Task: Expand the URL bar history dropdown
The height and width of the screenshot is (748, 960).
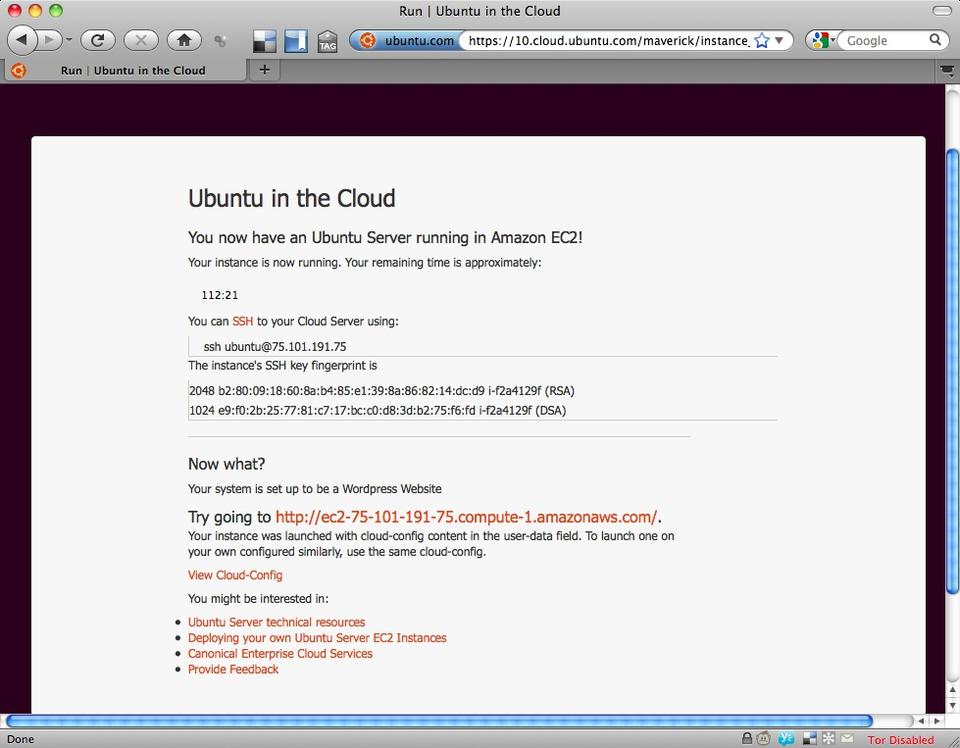Action: (x=780, y=41)
